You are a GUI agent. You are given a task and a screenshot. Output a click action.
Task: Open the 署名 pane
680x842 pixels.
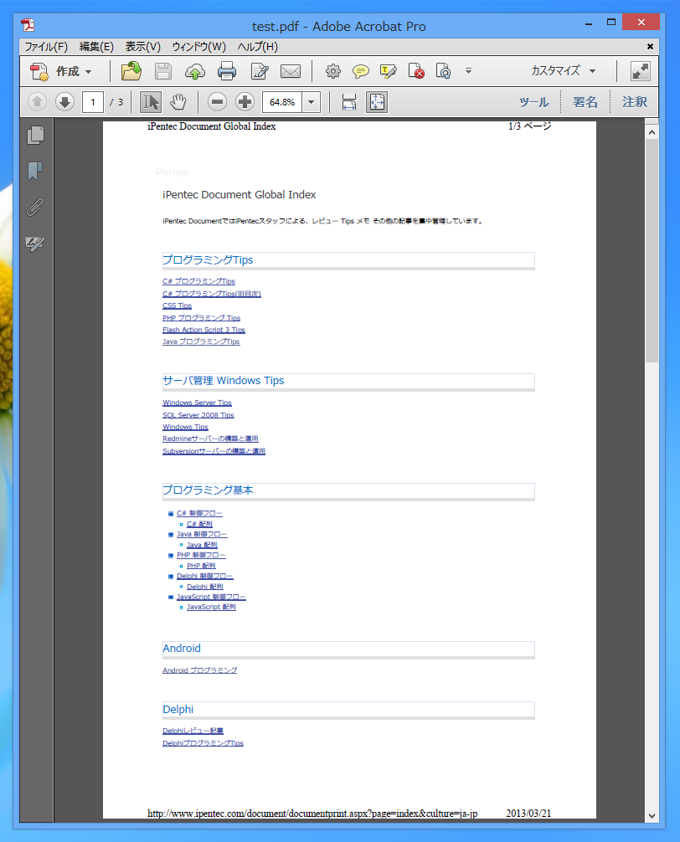(x=585, y=102)
